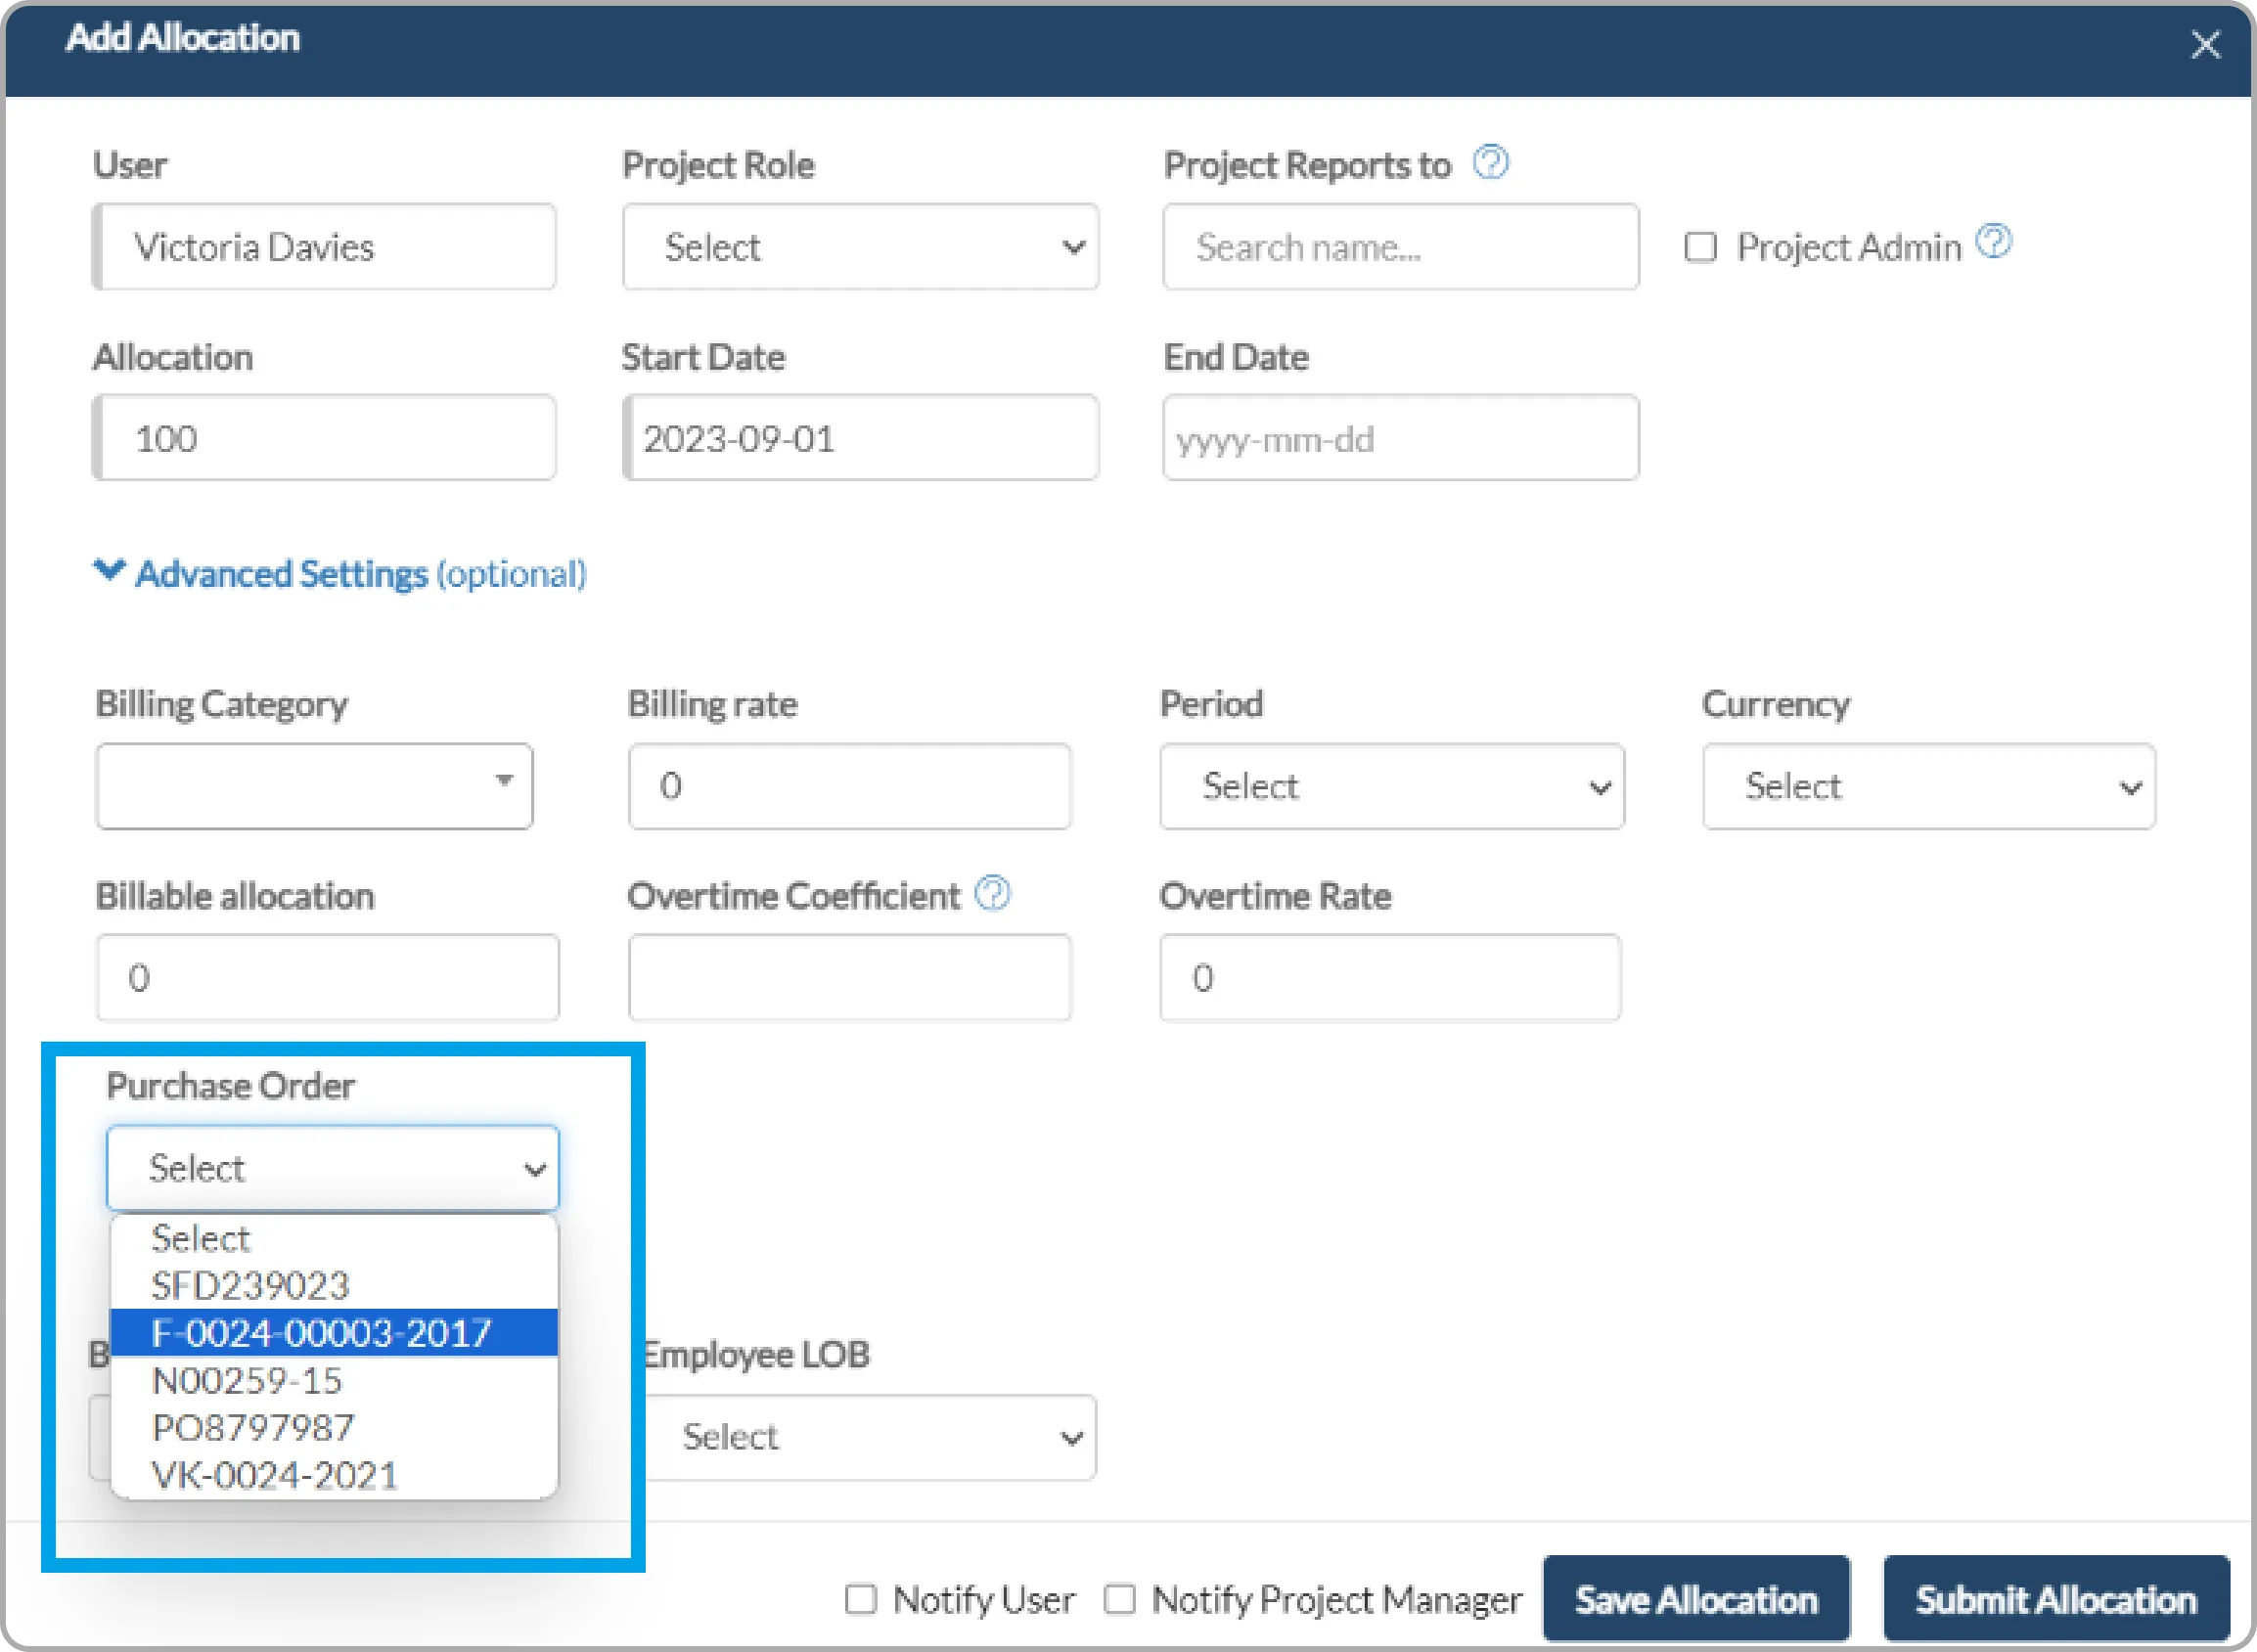This screenshot has height=1652, width=2257.
Task: Enable the Project Admin checkbox
Action: coord(1700,247)
